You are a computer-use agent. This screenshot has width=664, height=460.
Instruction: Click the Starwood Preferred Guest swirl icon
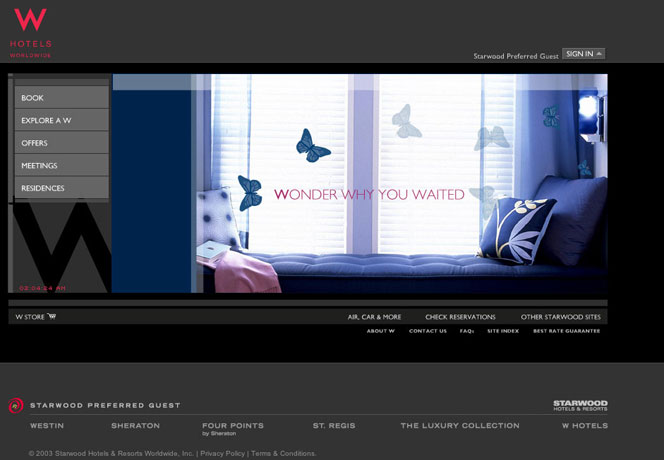tap(16, 406)
